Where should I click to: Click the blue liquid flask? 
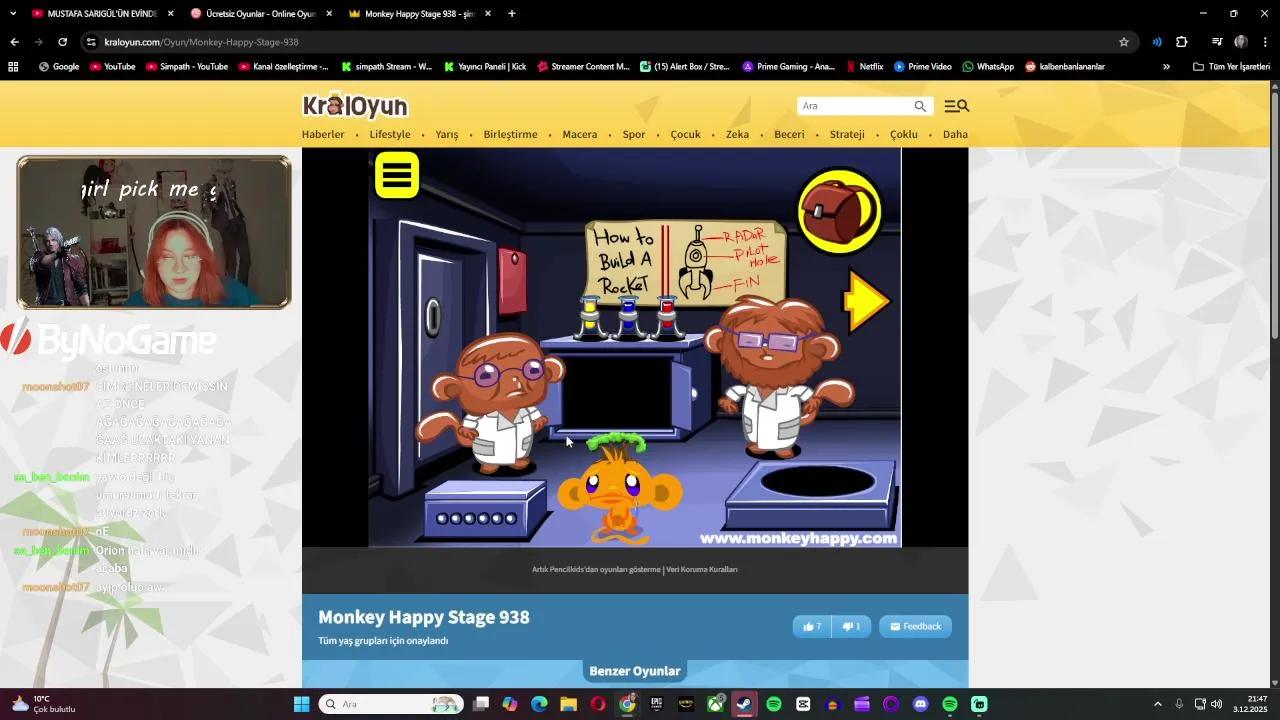[628, 318]
